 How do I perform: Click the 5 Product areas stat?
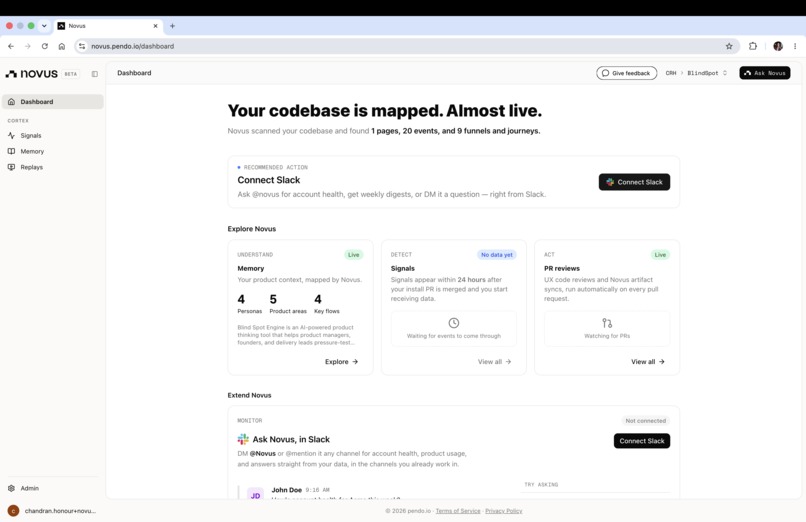288,304
